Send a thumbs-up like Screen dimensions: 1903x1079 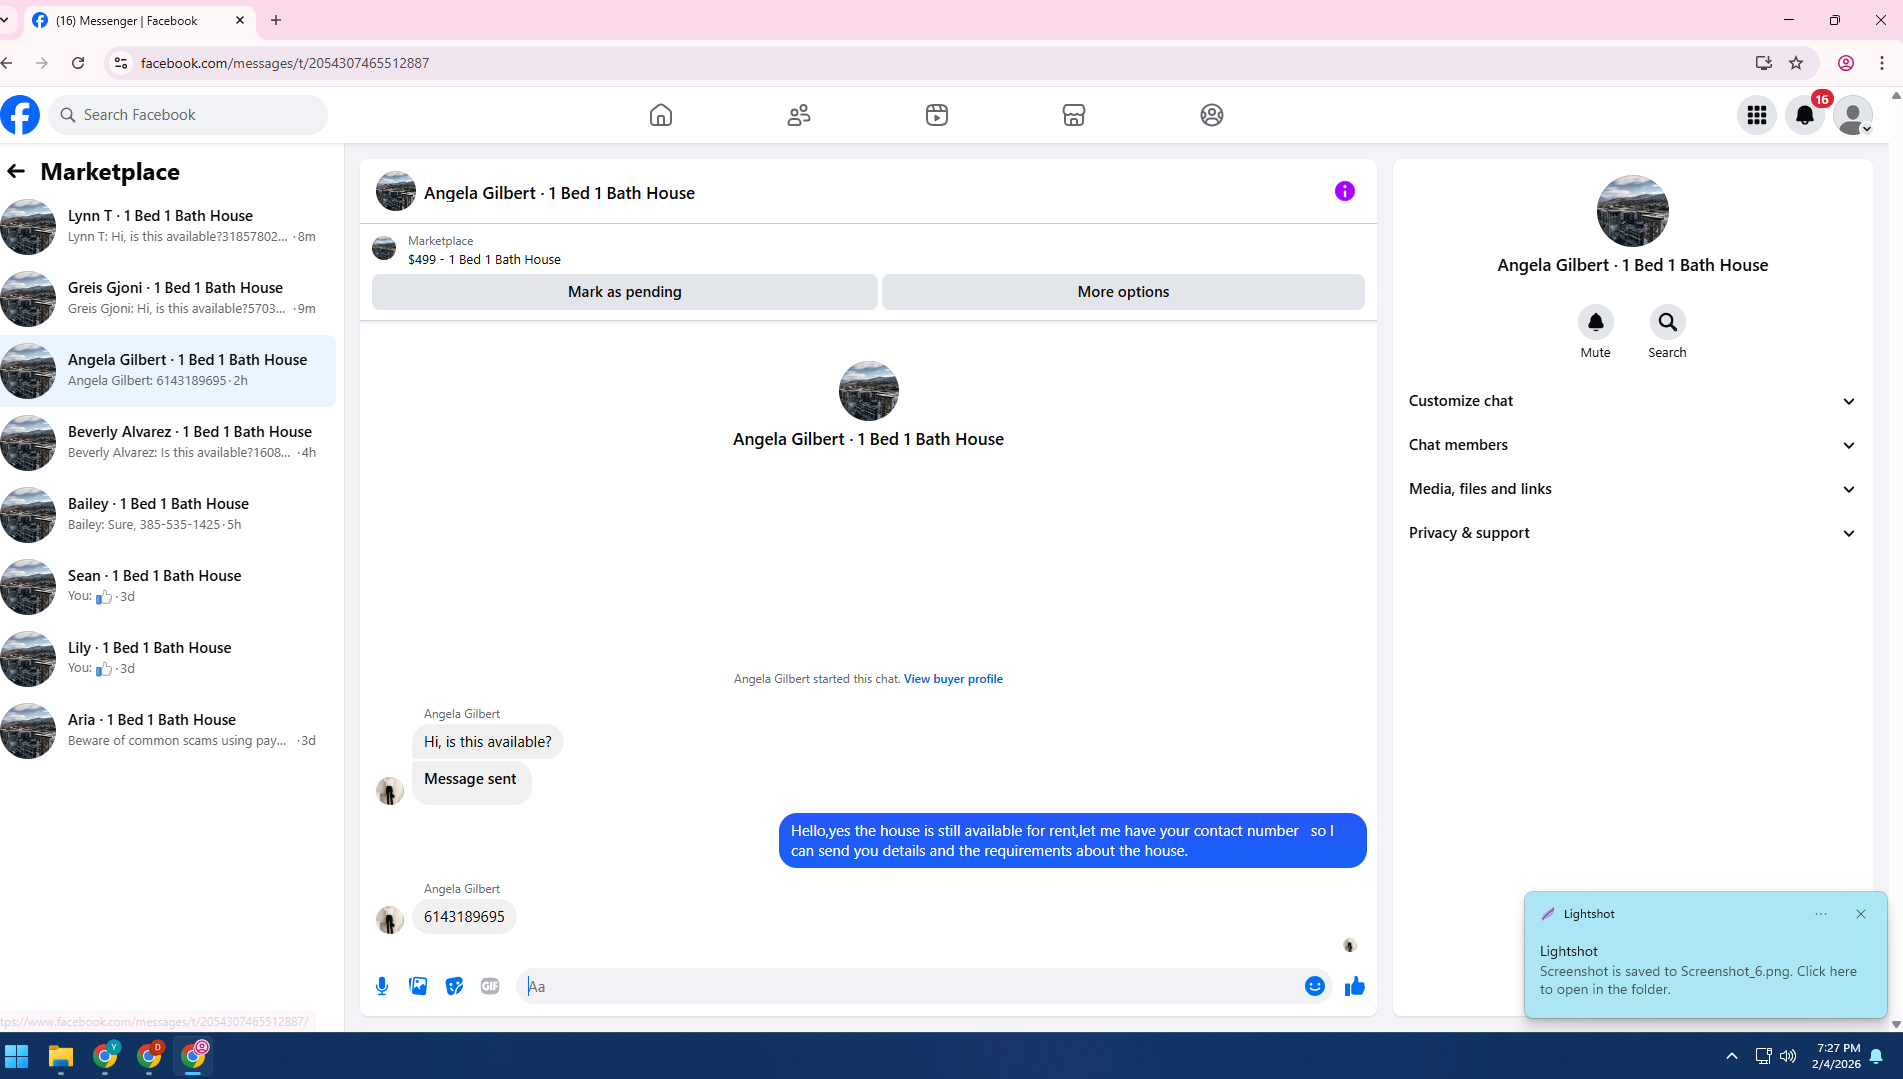pyautogui.click(x=1354, y=986)
